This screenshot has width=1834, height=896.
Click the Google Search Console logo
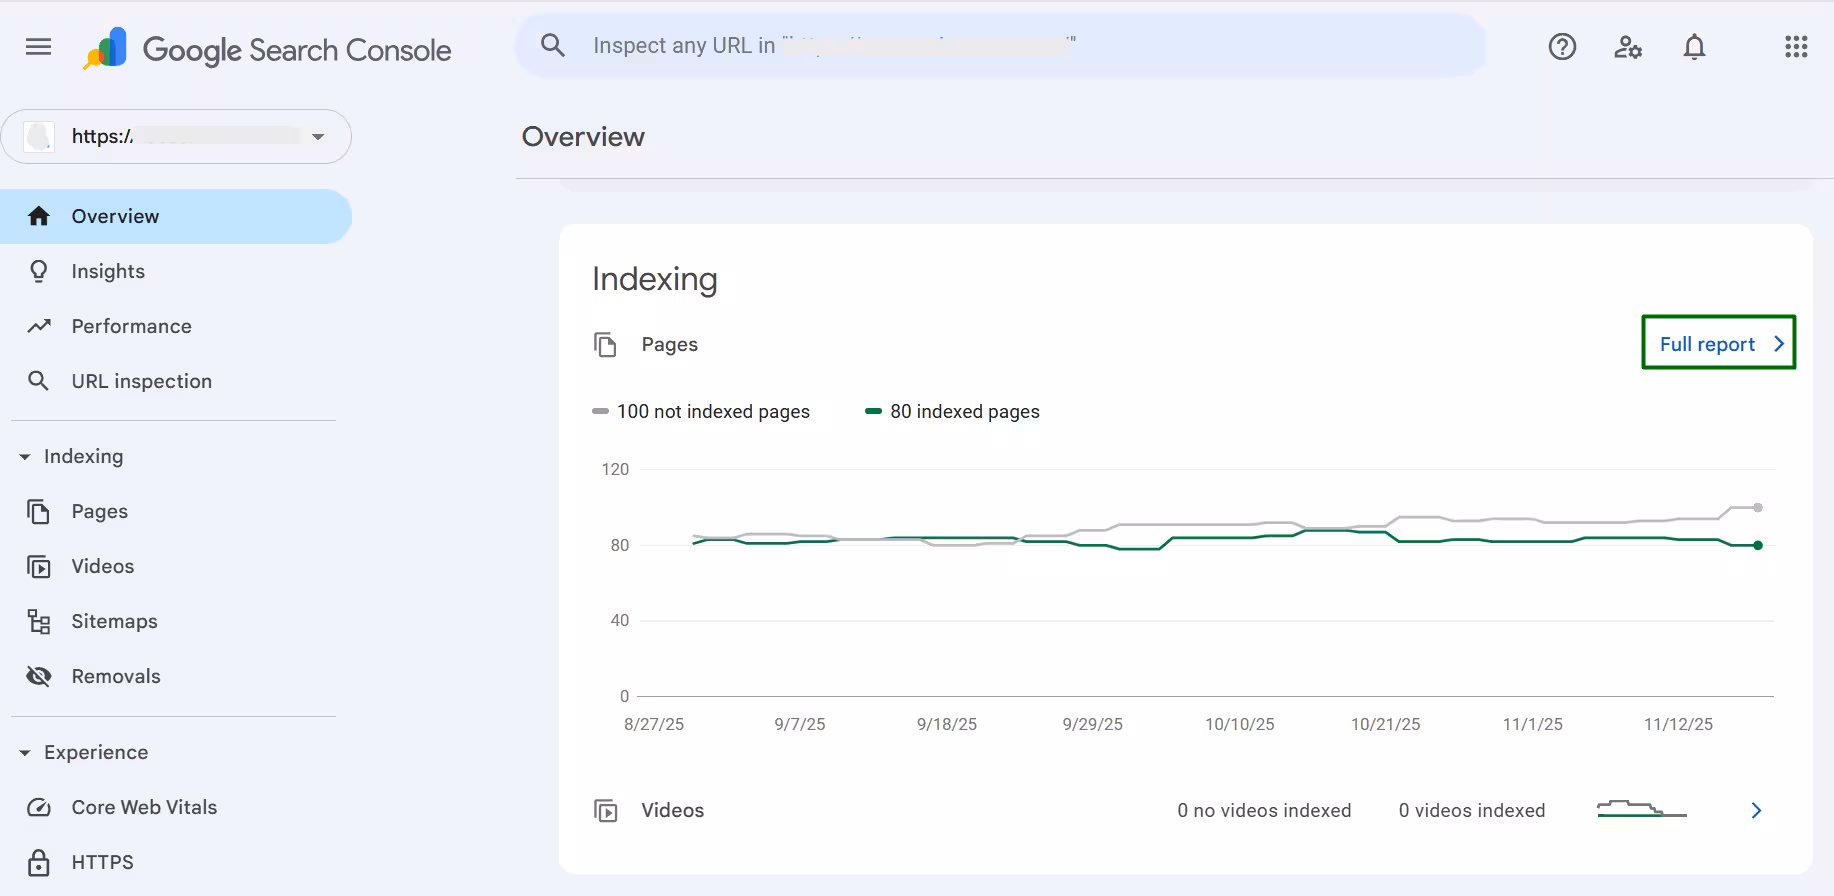[267, 49]
